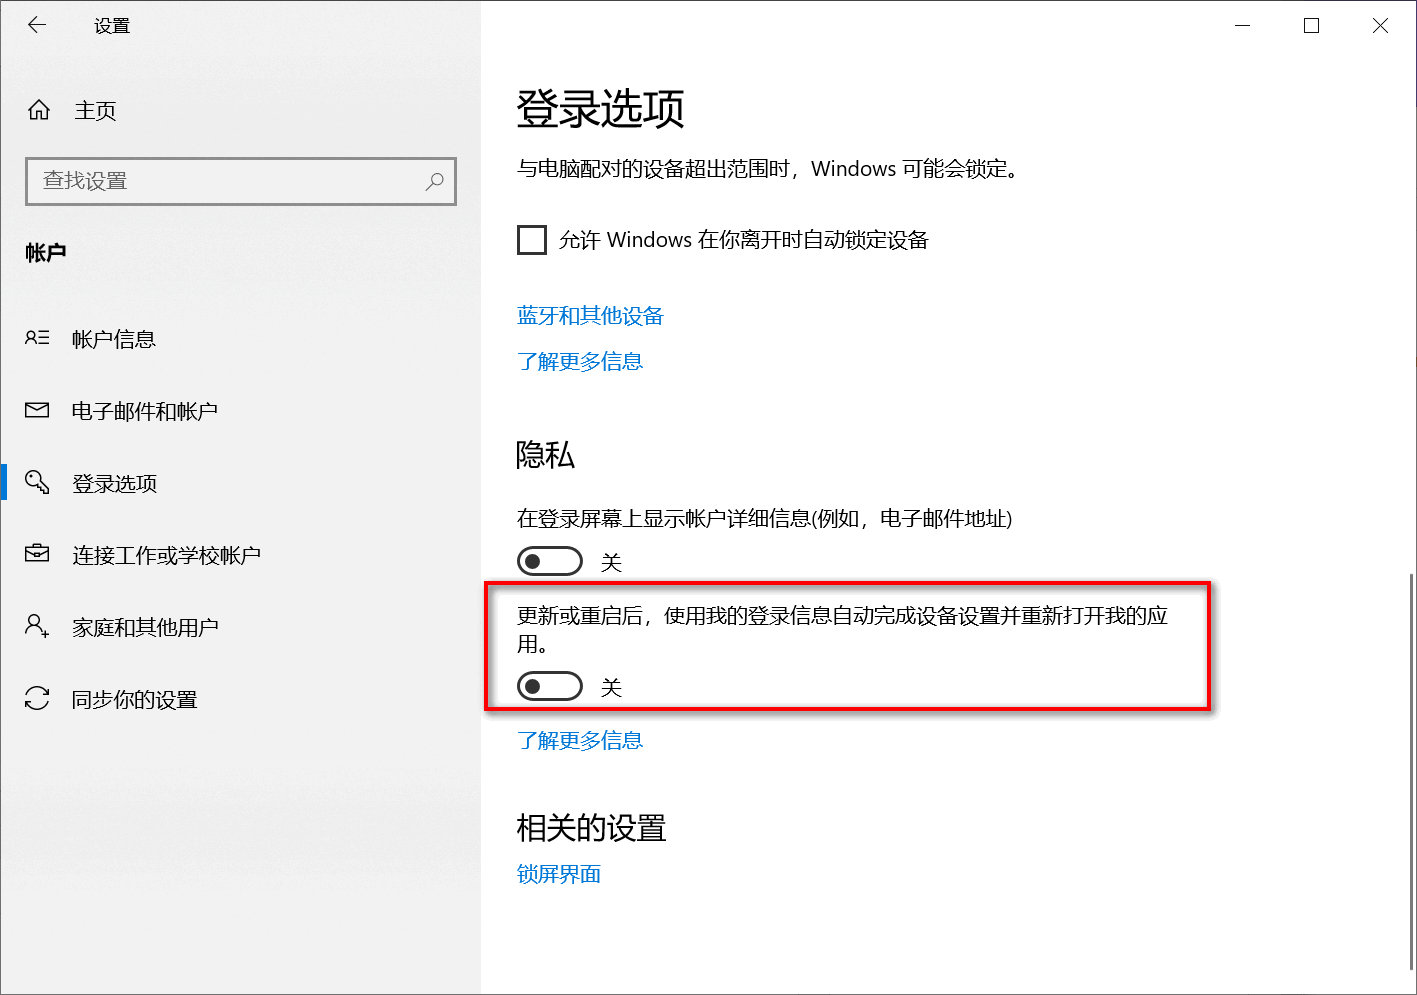
Task: Click the 帐户 sidebar heading
Action: (46, 253)
